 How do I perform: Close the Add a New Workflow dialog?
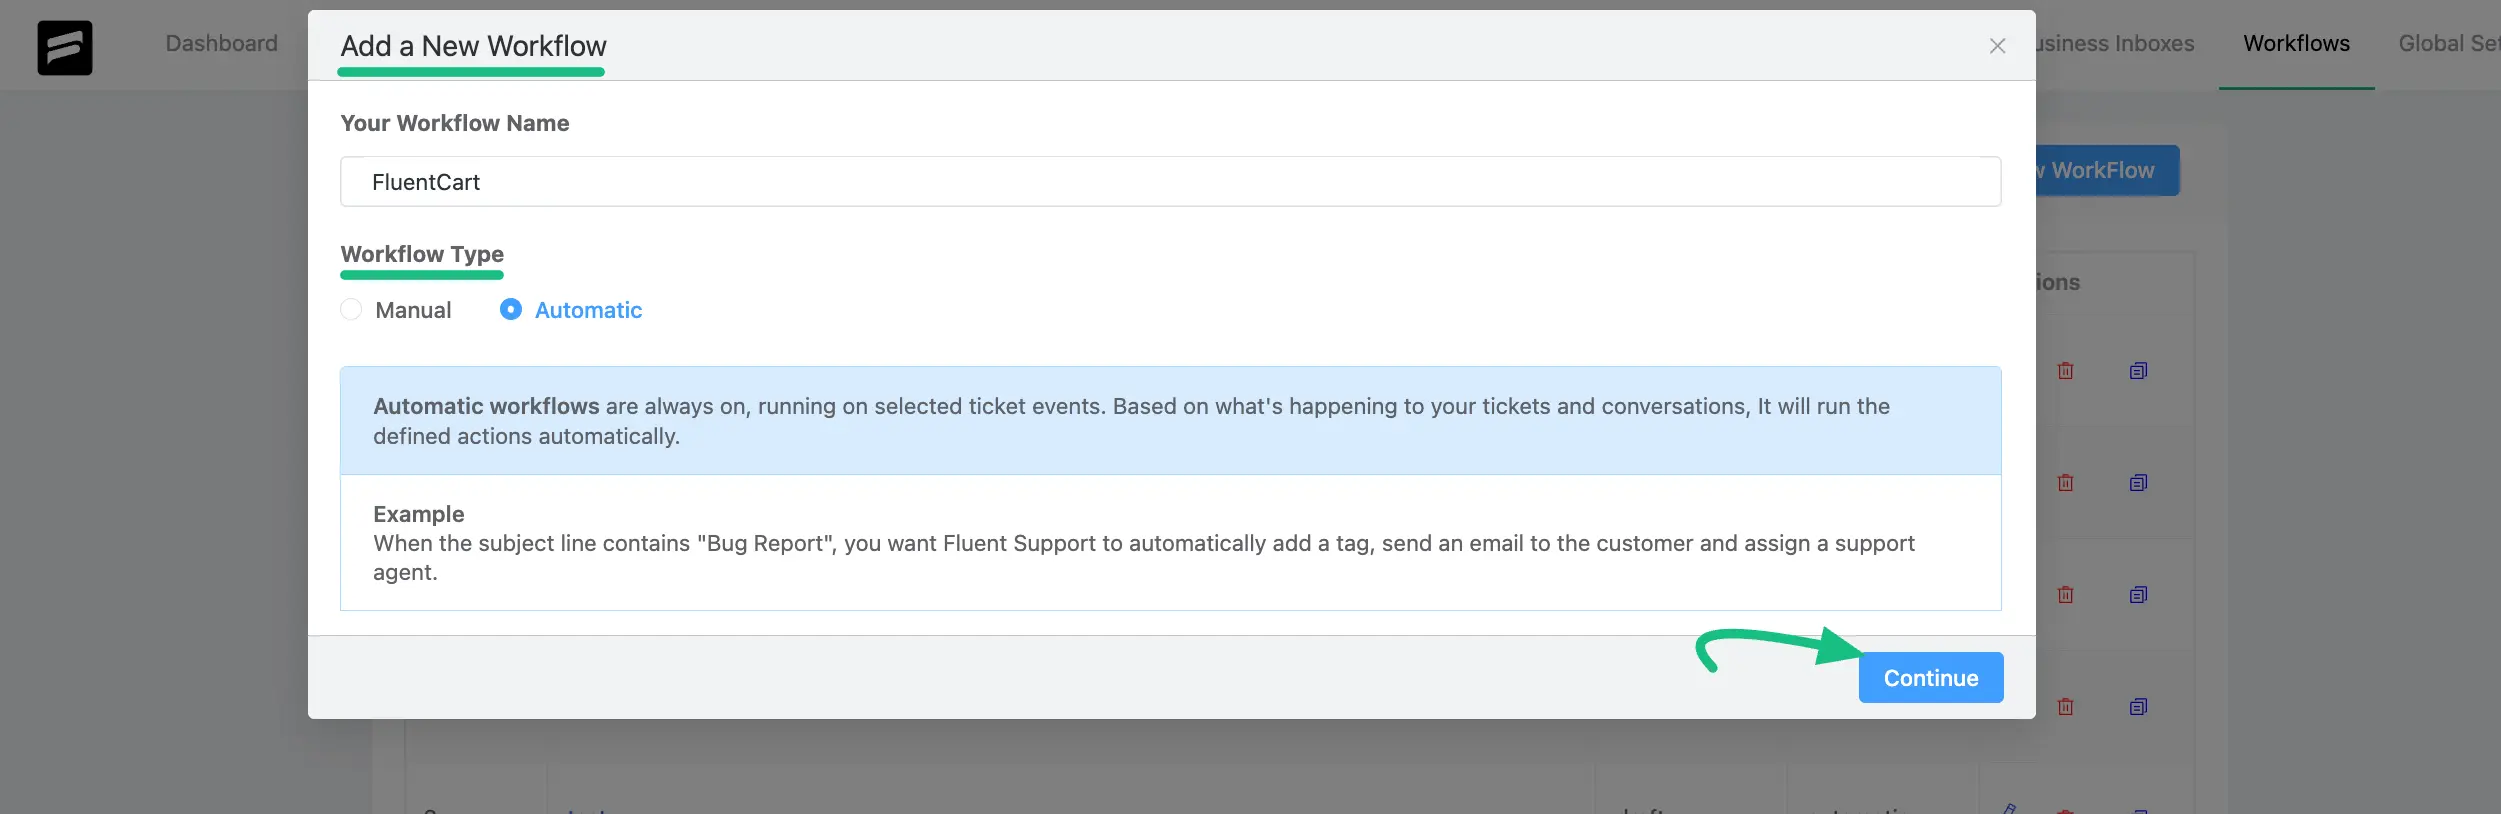1997,46
